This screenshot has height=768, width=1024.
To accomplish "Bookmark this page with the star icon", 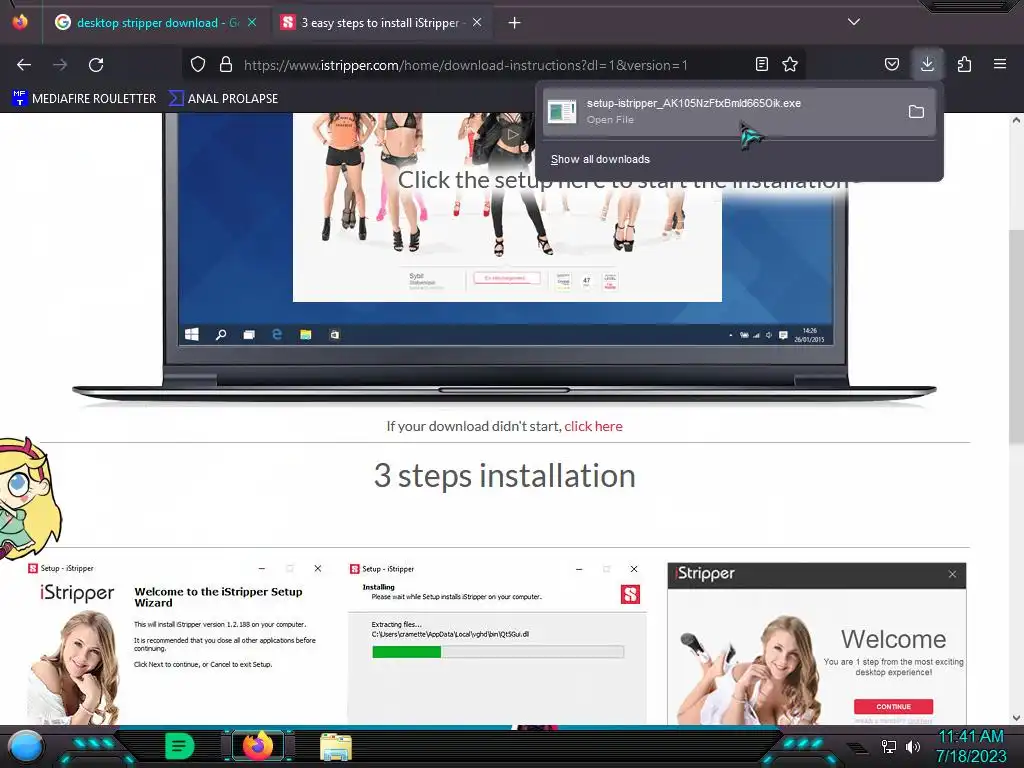I will tap(790, 64).
